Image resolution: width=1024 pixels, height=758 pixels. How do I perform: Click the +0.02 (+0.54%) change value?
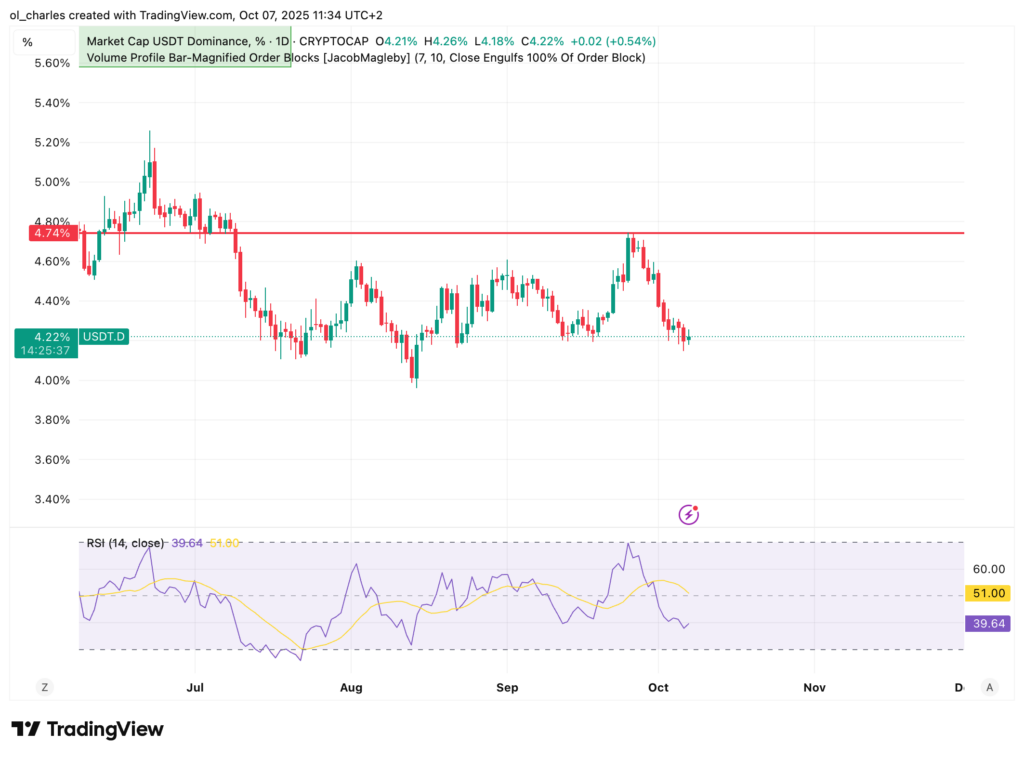point(612,42)
